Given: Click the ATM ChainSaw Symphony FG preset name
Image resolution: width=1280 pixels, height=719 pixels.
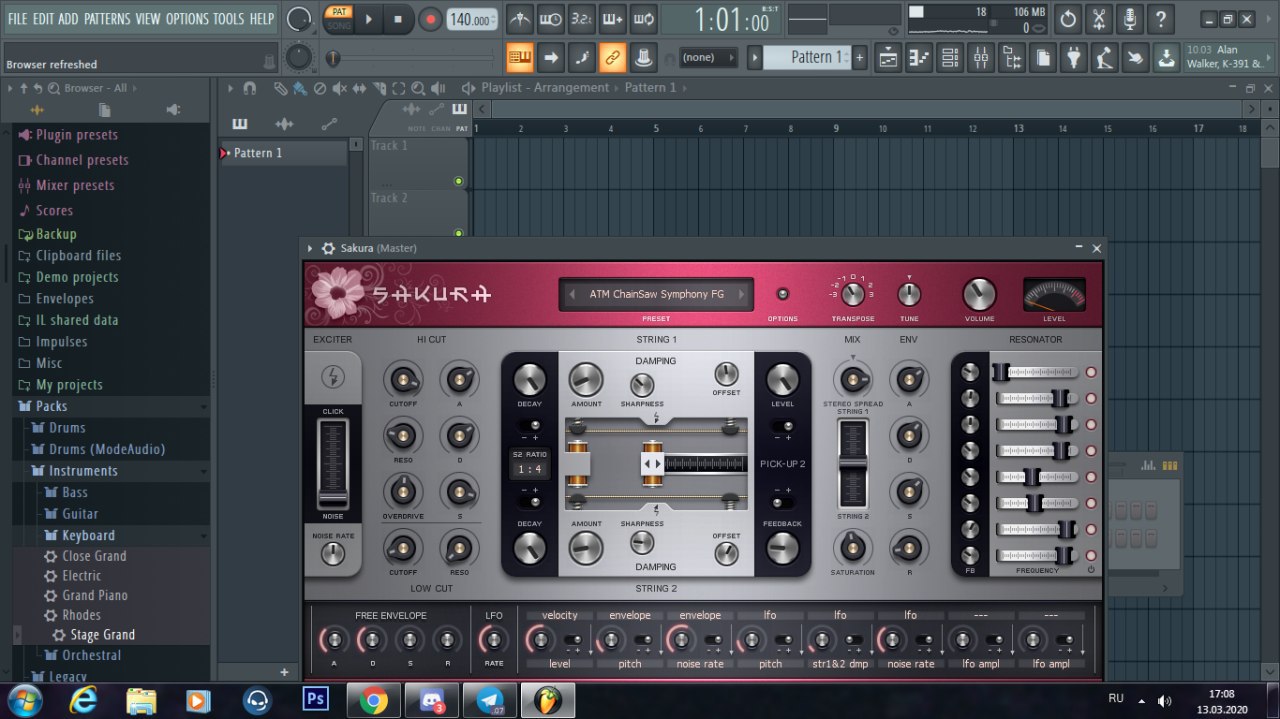Looking at the screenshot, I should (x=656, y=294).
